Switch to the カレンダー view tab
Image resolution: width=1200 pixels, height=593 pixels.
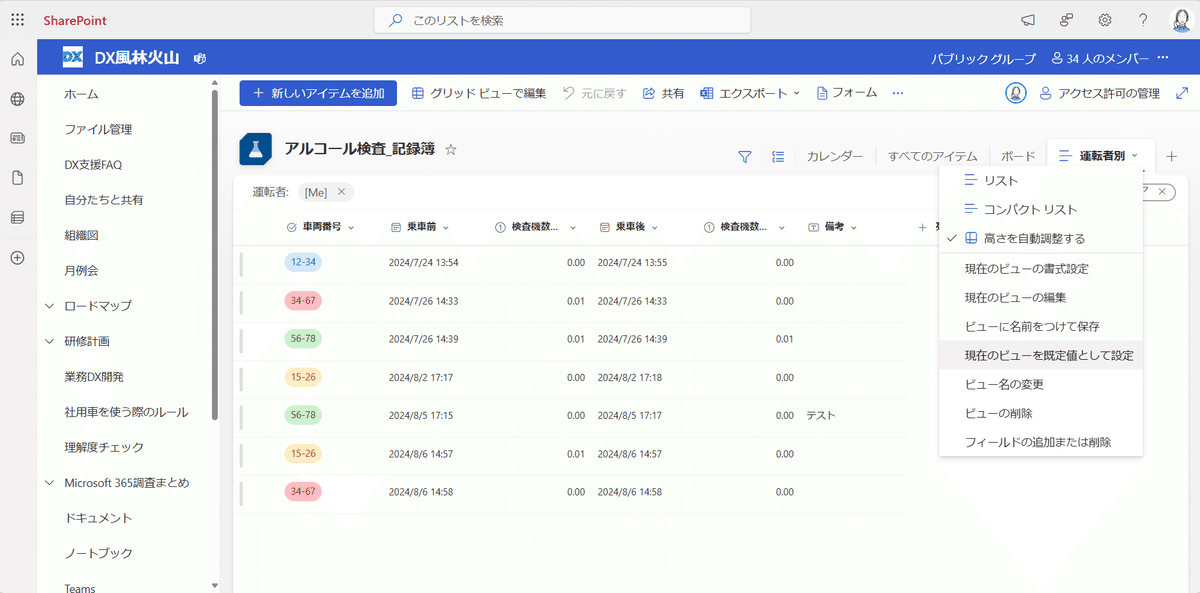click(x=835, y=156)
